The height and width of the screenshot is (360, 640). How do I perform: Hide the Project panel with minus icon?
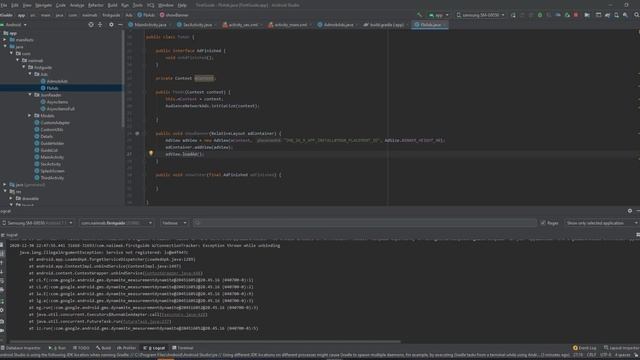pos(120,24)
